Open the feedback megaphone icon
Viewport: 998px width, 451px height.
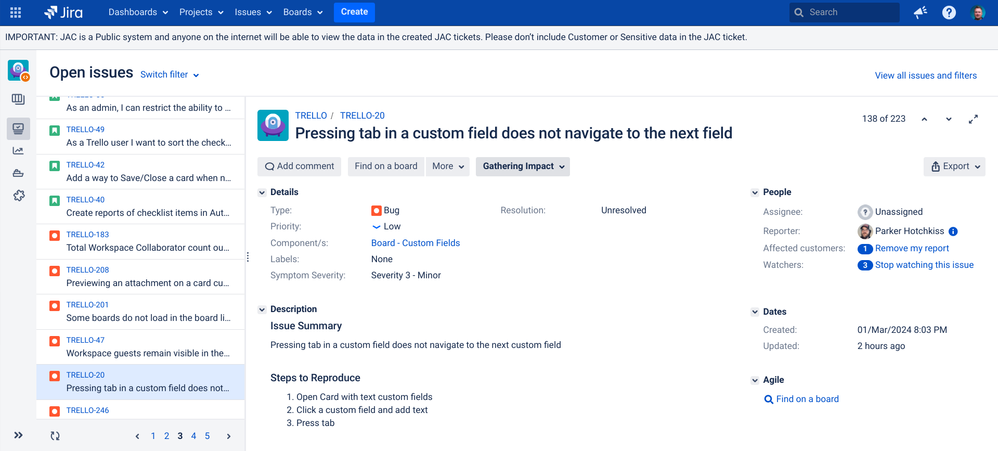[920, 12]
